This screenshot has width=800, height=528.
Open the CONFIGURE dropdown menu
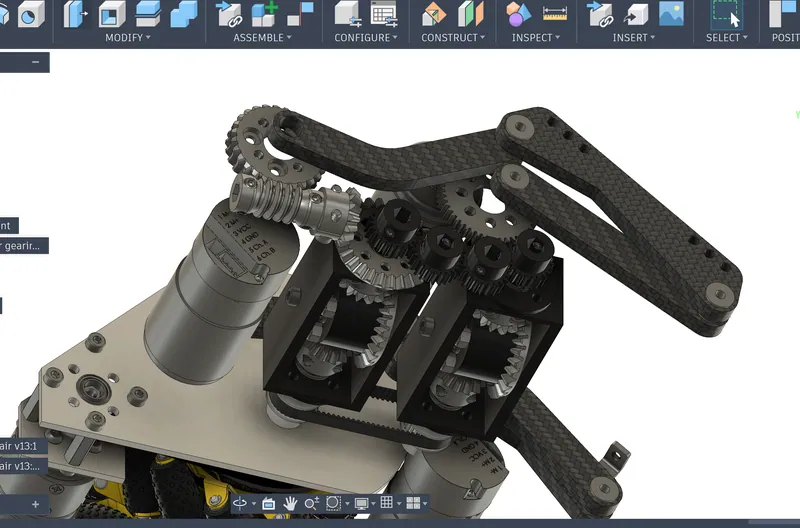[365, 38]
